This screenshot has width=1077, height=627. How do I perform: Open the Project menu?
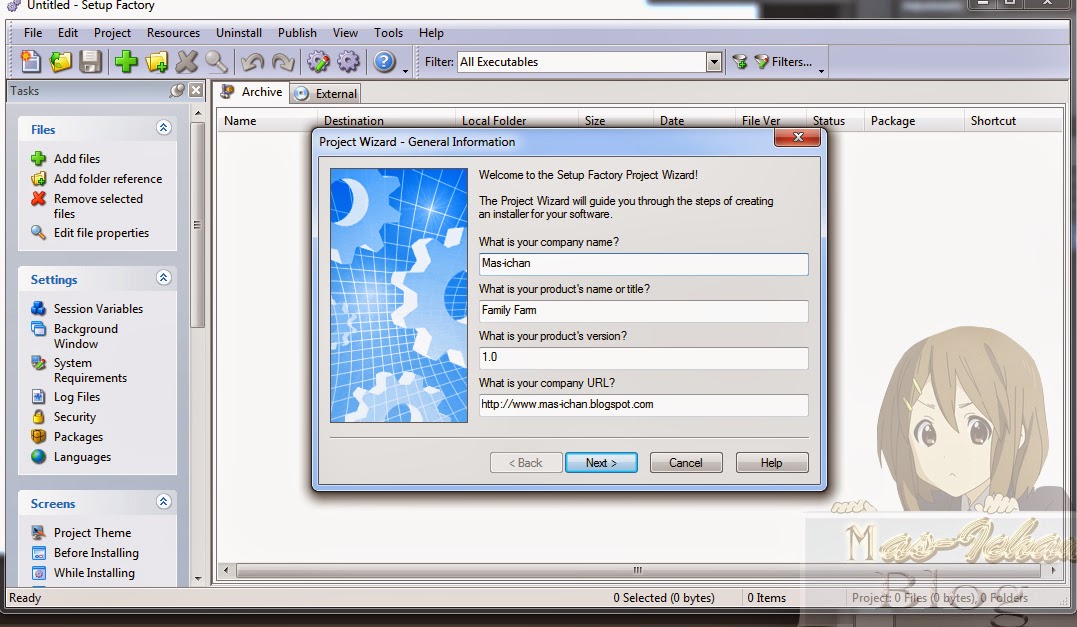[112, 33]
